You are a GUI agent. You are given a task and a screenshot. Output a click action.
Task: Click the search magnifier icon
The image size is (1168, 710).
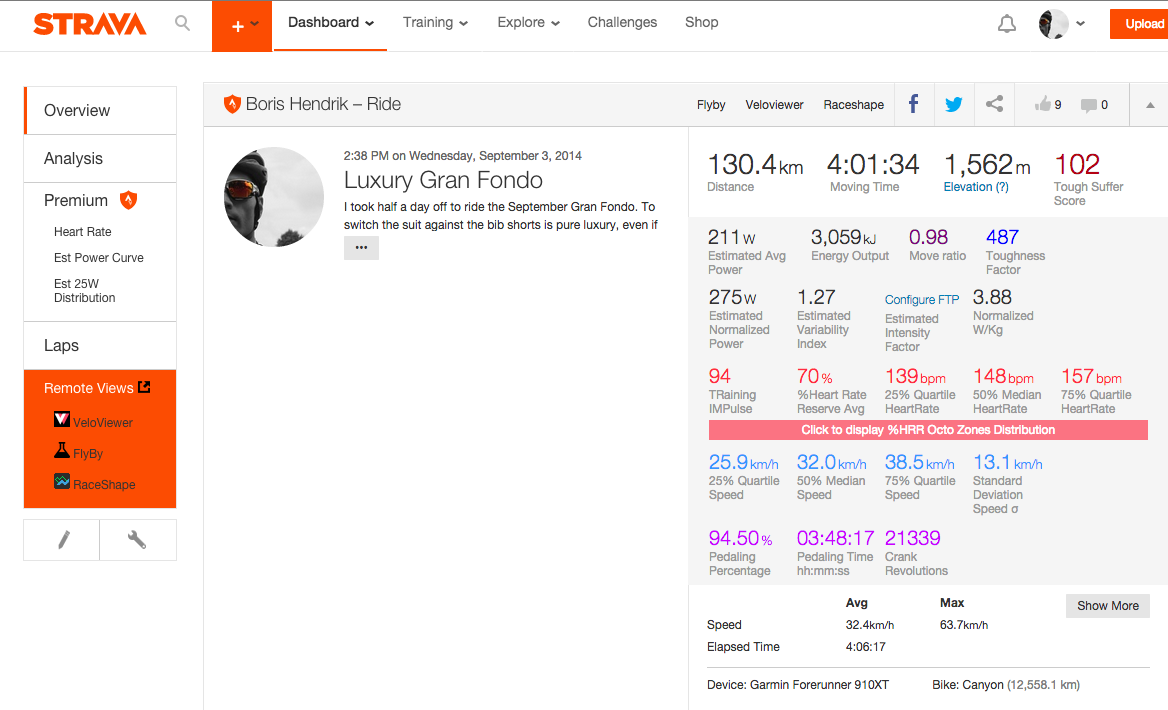182,22
